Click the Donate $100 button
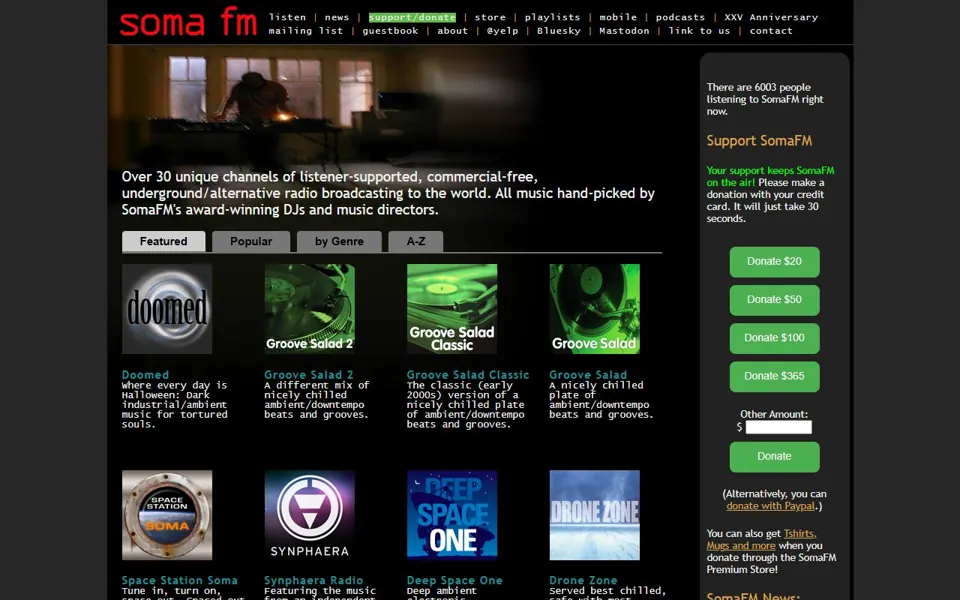 pos(774,338)
